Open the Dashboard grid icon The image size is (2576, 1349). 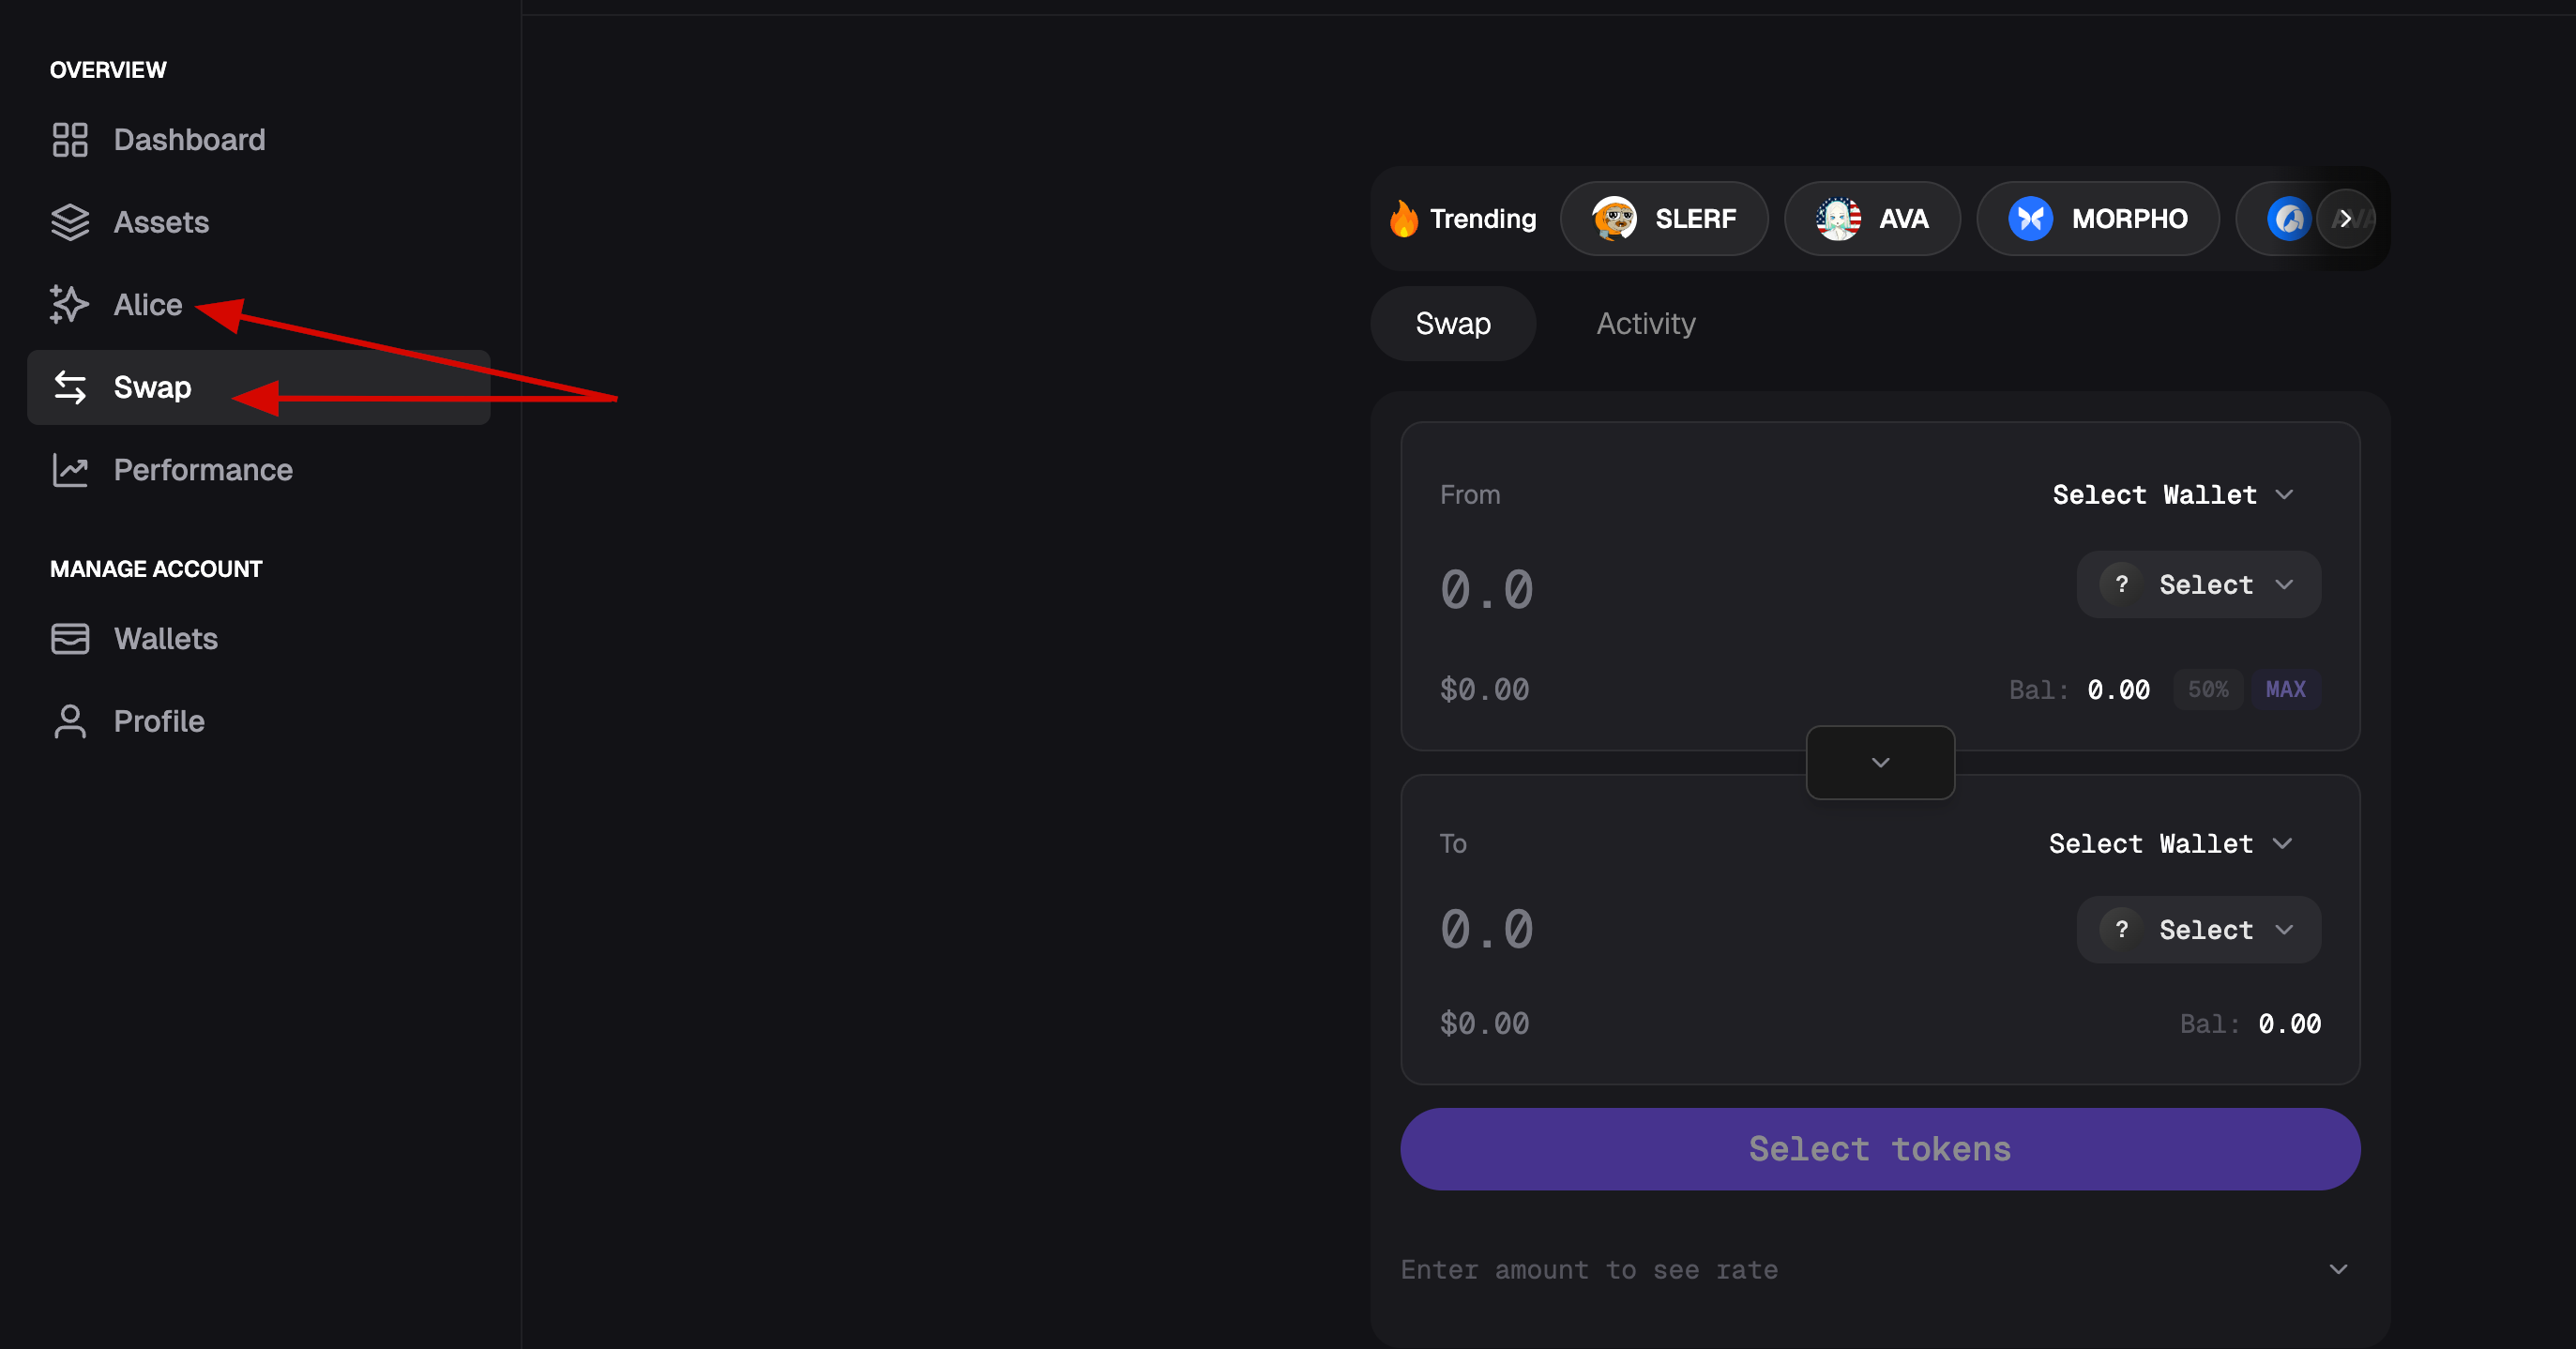point(70,140)
